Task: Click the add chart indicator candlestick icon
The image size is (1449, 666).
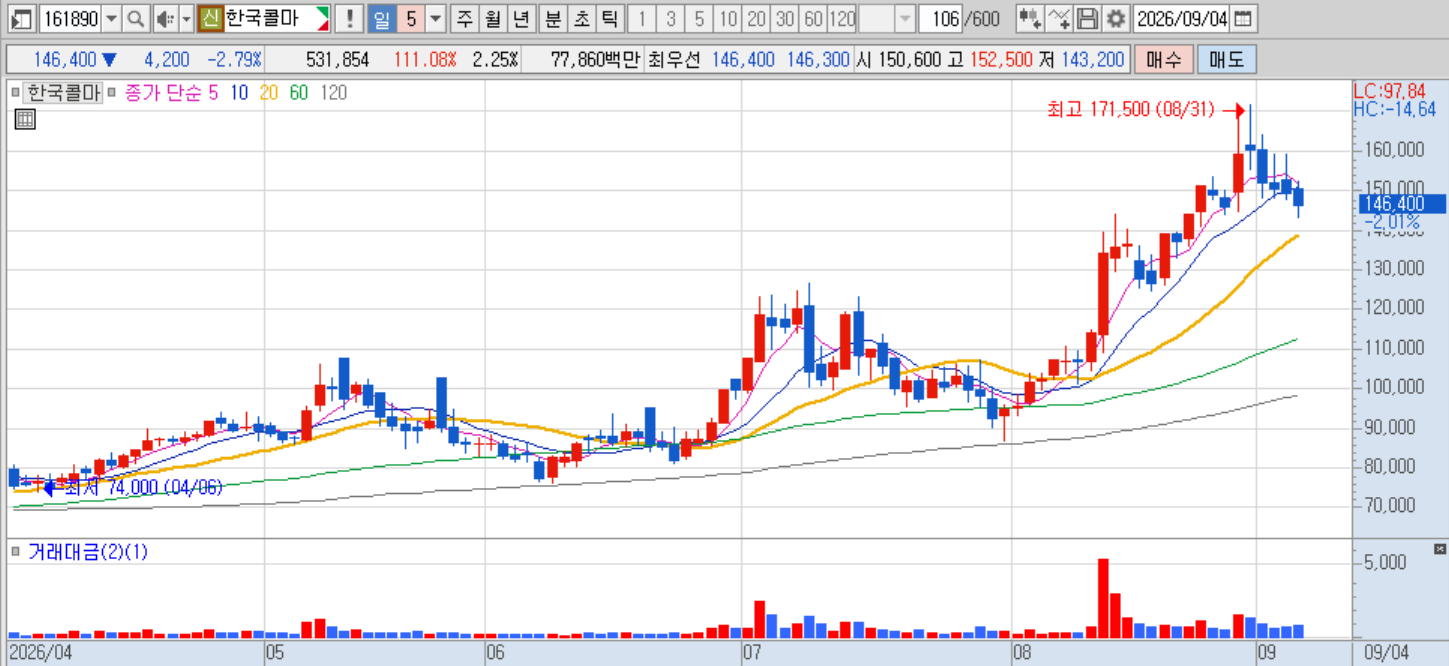Action: point(1030,18)
